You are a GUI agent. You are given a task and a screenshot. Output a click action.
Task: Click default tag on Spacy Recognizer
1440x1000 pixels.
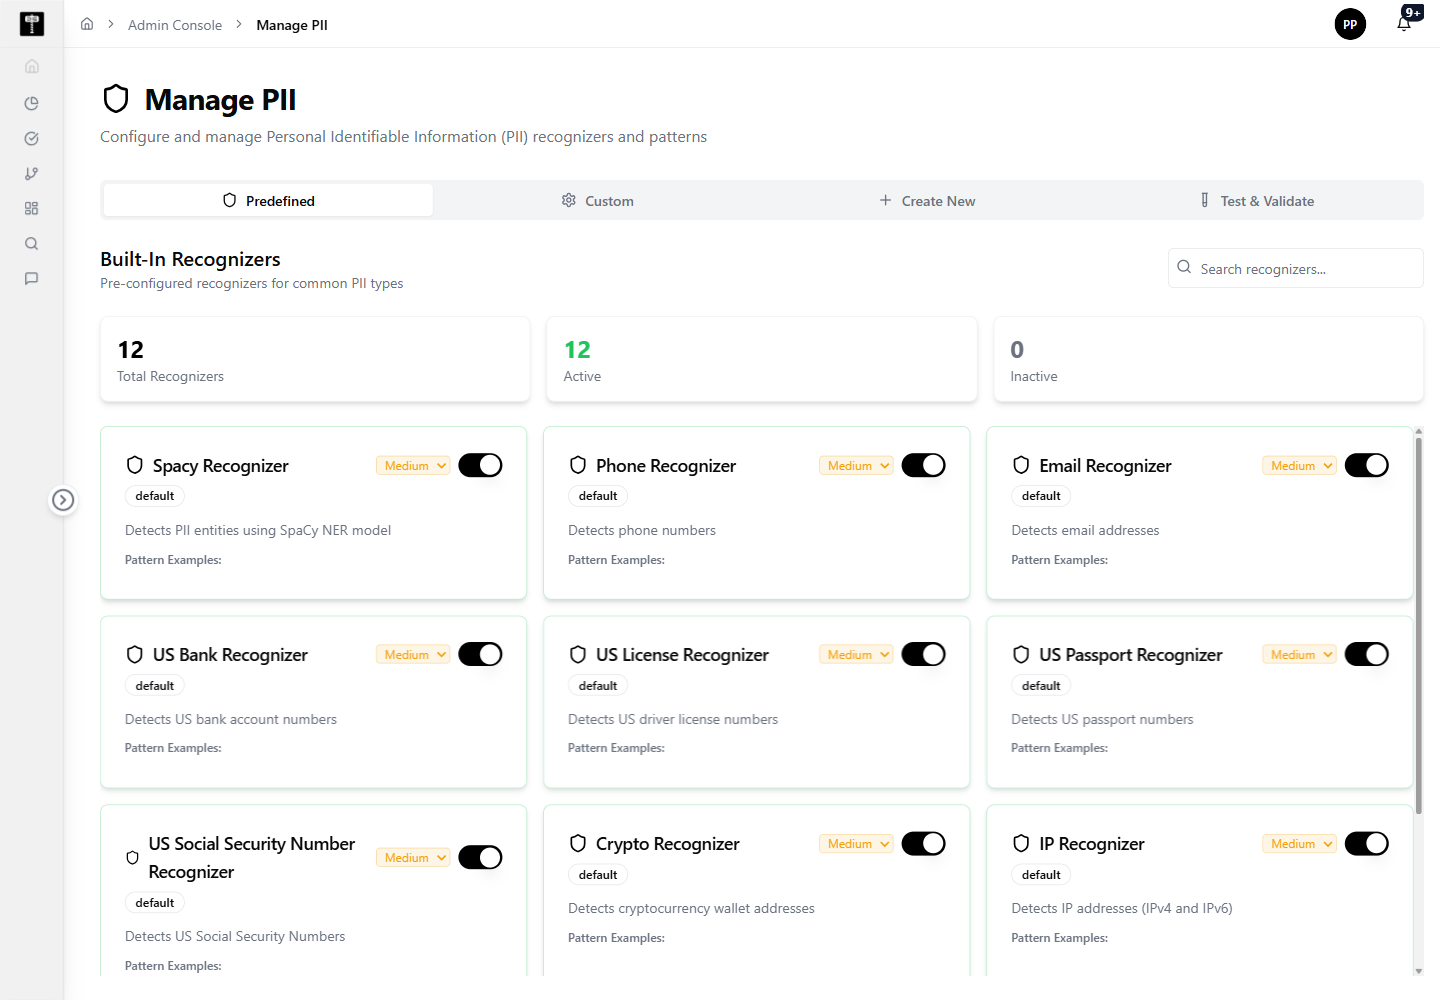(x=155, y=496)
